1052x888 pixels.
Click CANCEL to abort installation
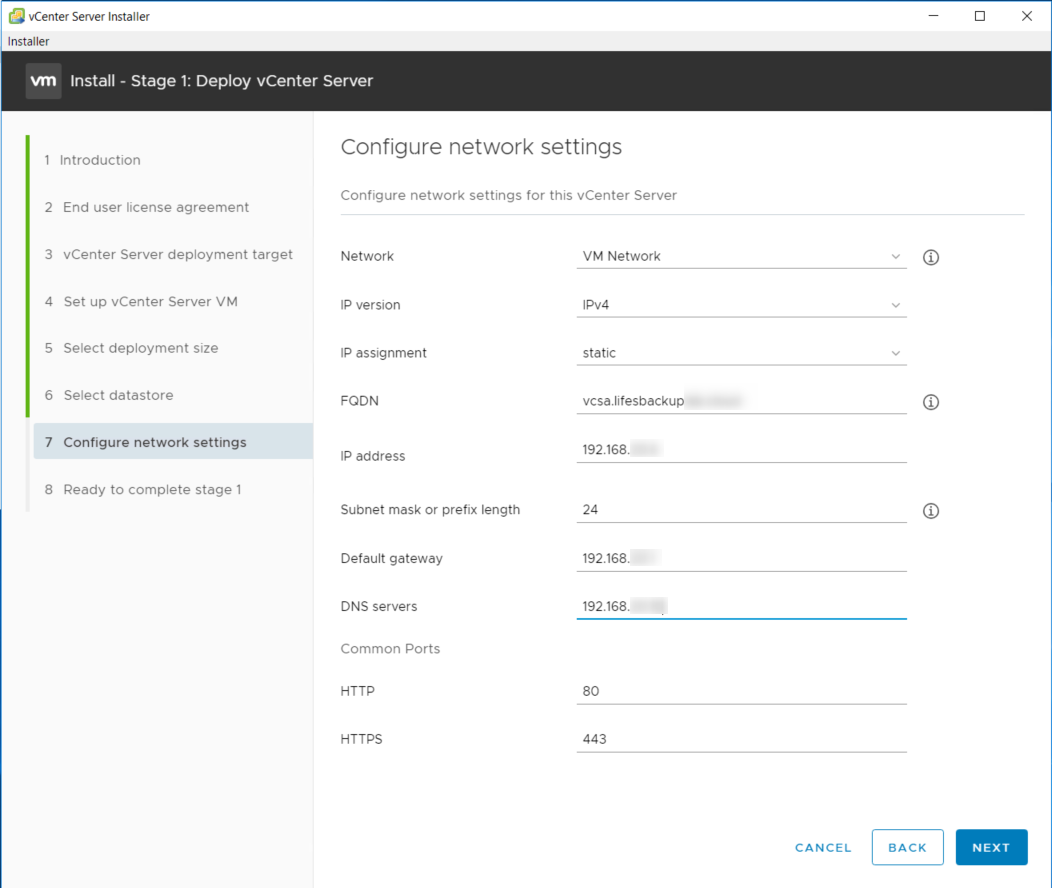pyautogui.click(x=823, y=847)
